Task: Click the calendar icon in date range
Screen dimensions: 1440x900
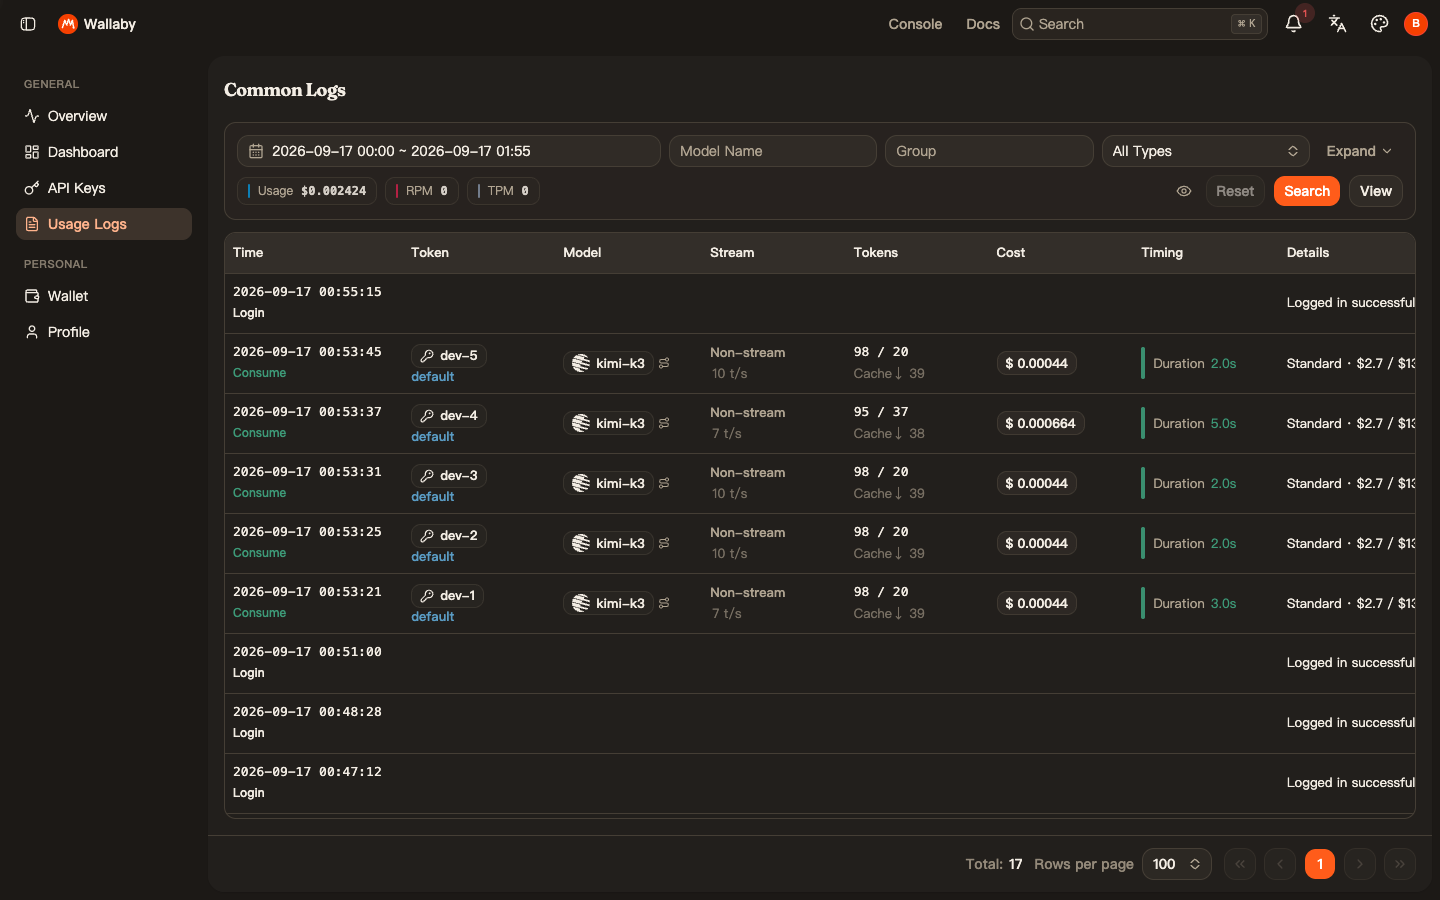Action: coord(256,151)
